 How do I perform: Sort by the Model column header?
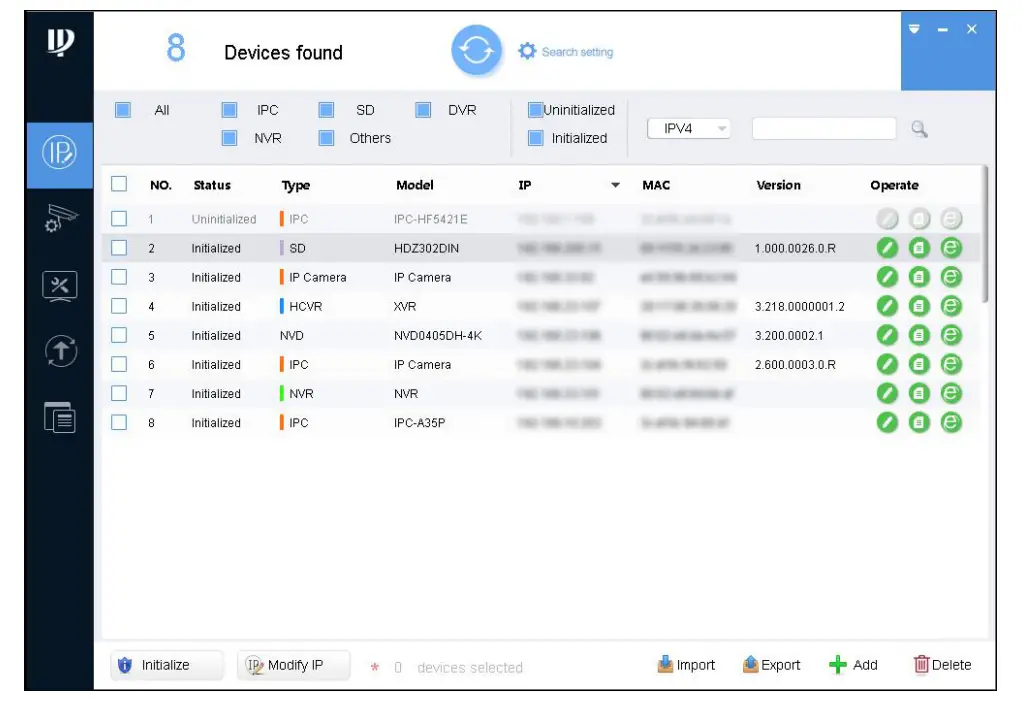(x=415, y=185)
